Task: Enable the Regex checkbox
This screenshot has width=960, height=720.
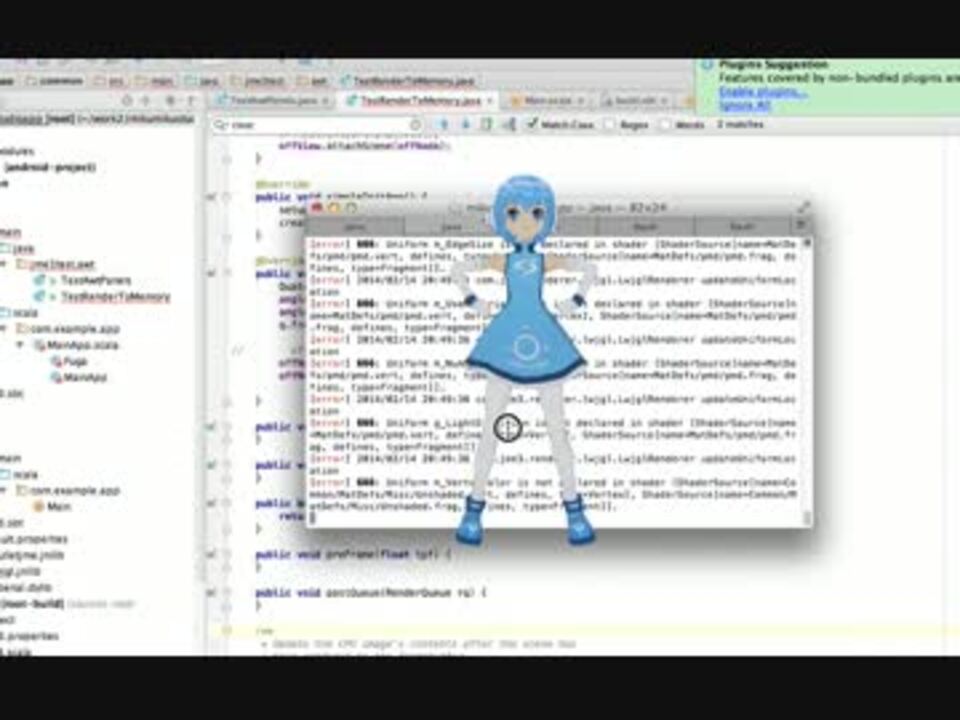Action: (609, 124)
